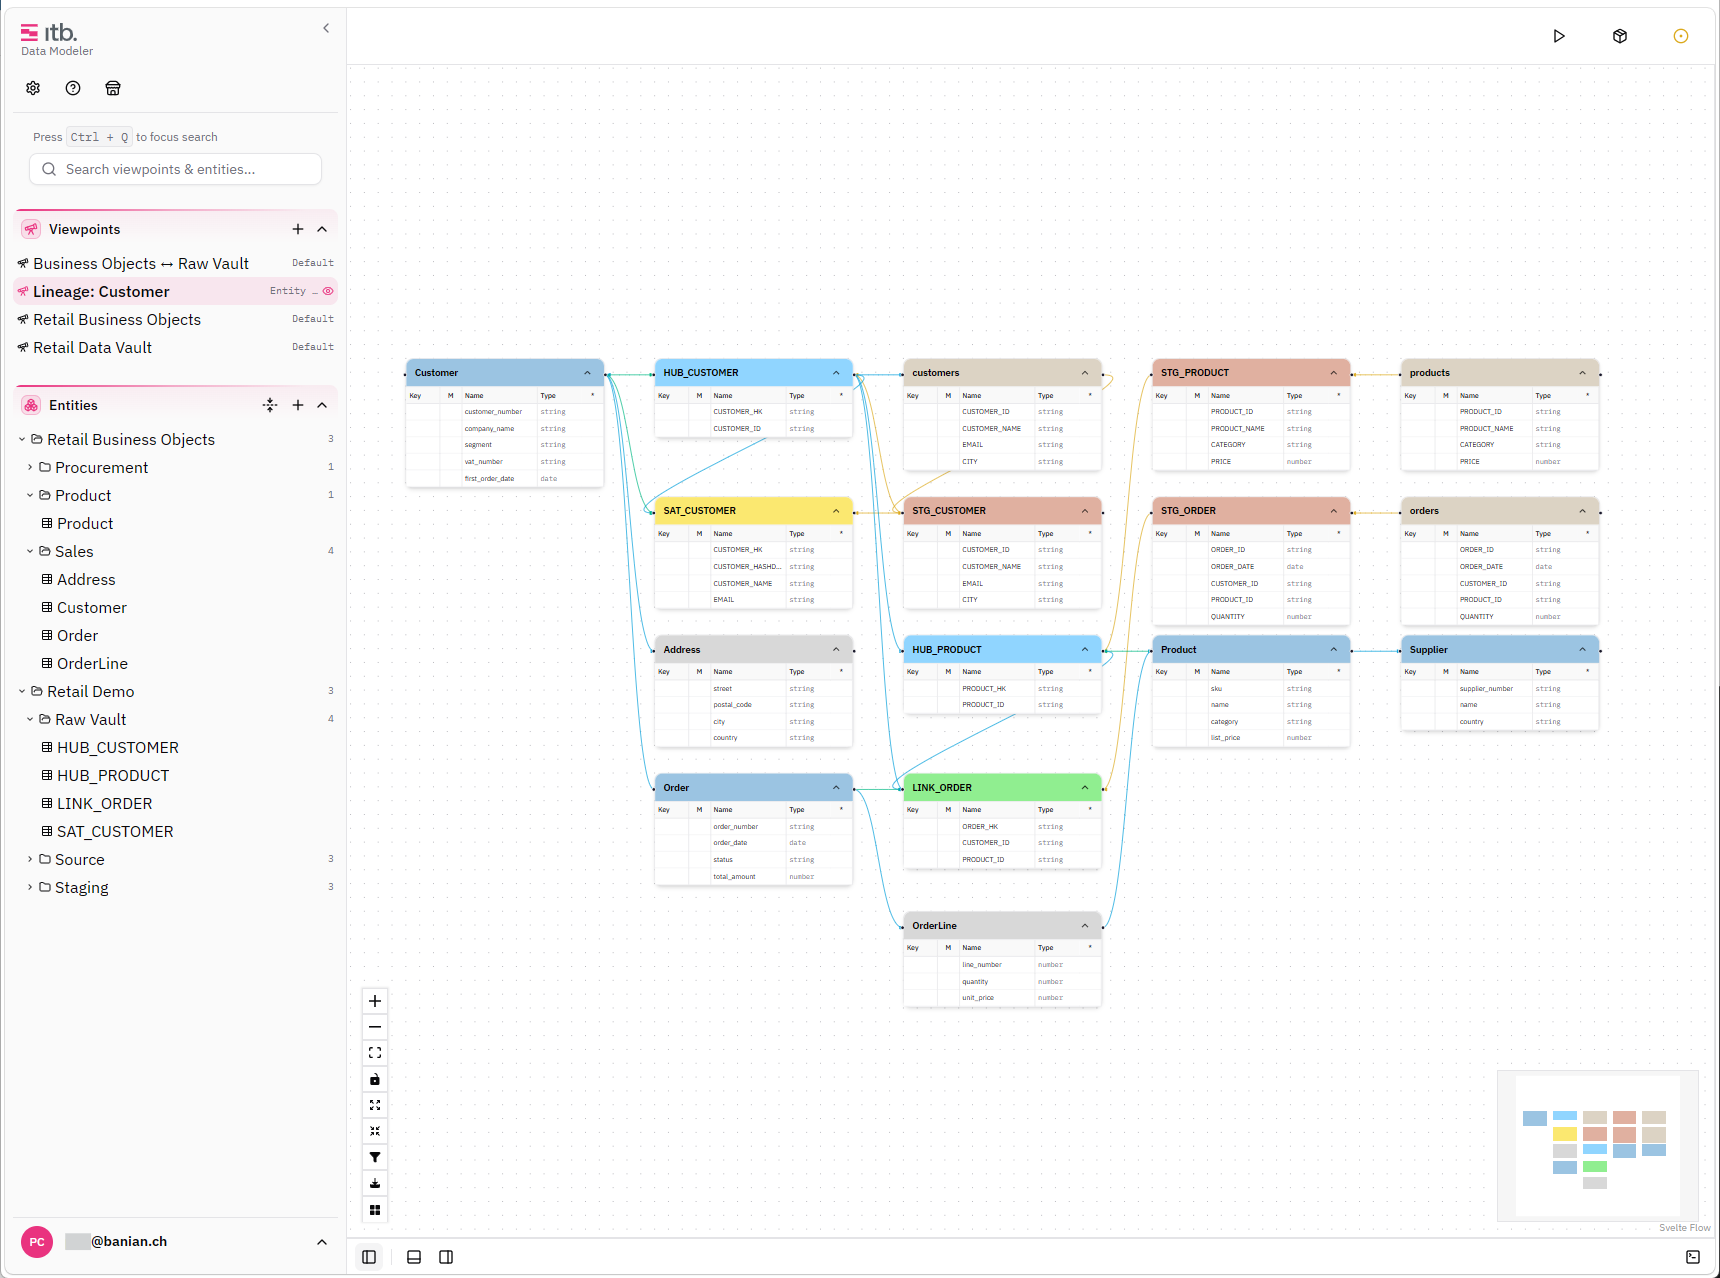Collapse the Viewpoints section
Screen dimensions: 1720x1278
pyautogui.click(x=322, y=229)
